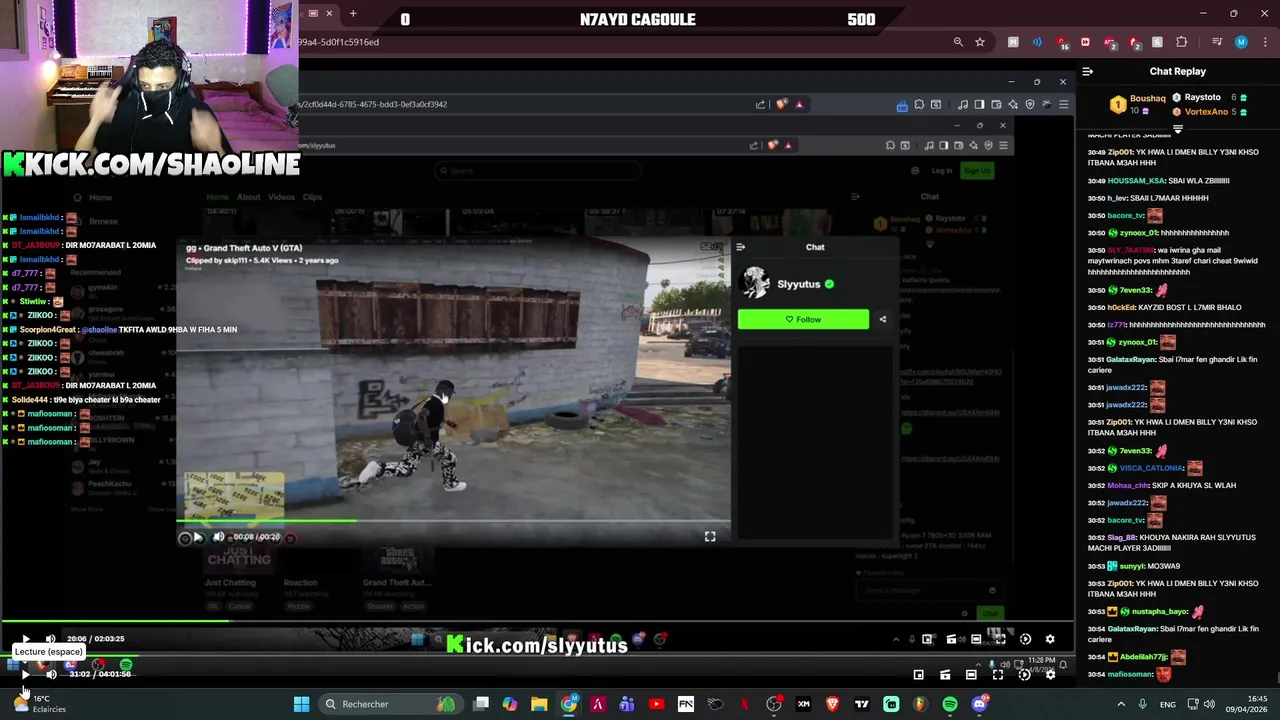
Task: Open the inner browser's Videos tab
Action: point(281,197)
